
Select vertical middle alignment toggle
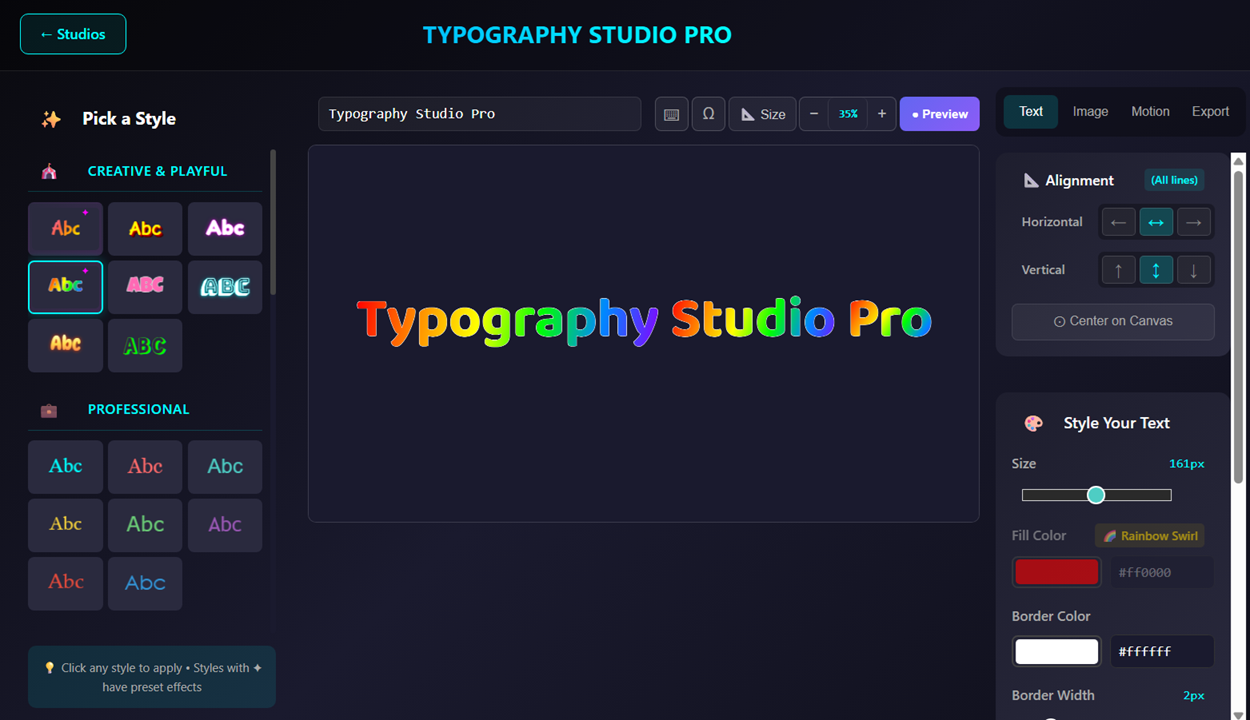tap(1156, 270)
